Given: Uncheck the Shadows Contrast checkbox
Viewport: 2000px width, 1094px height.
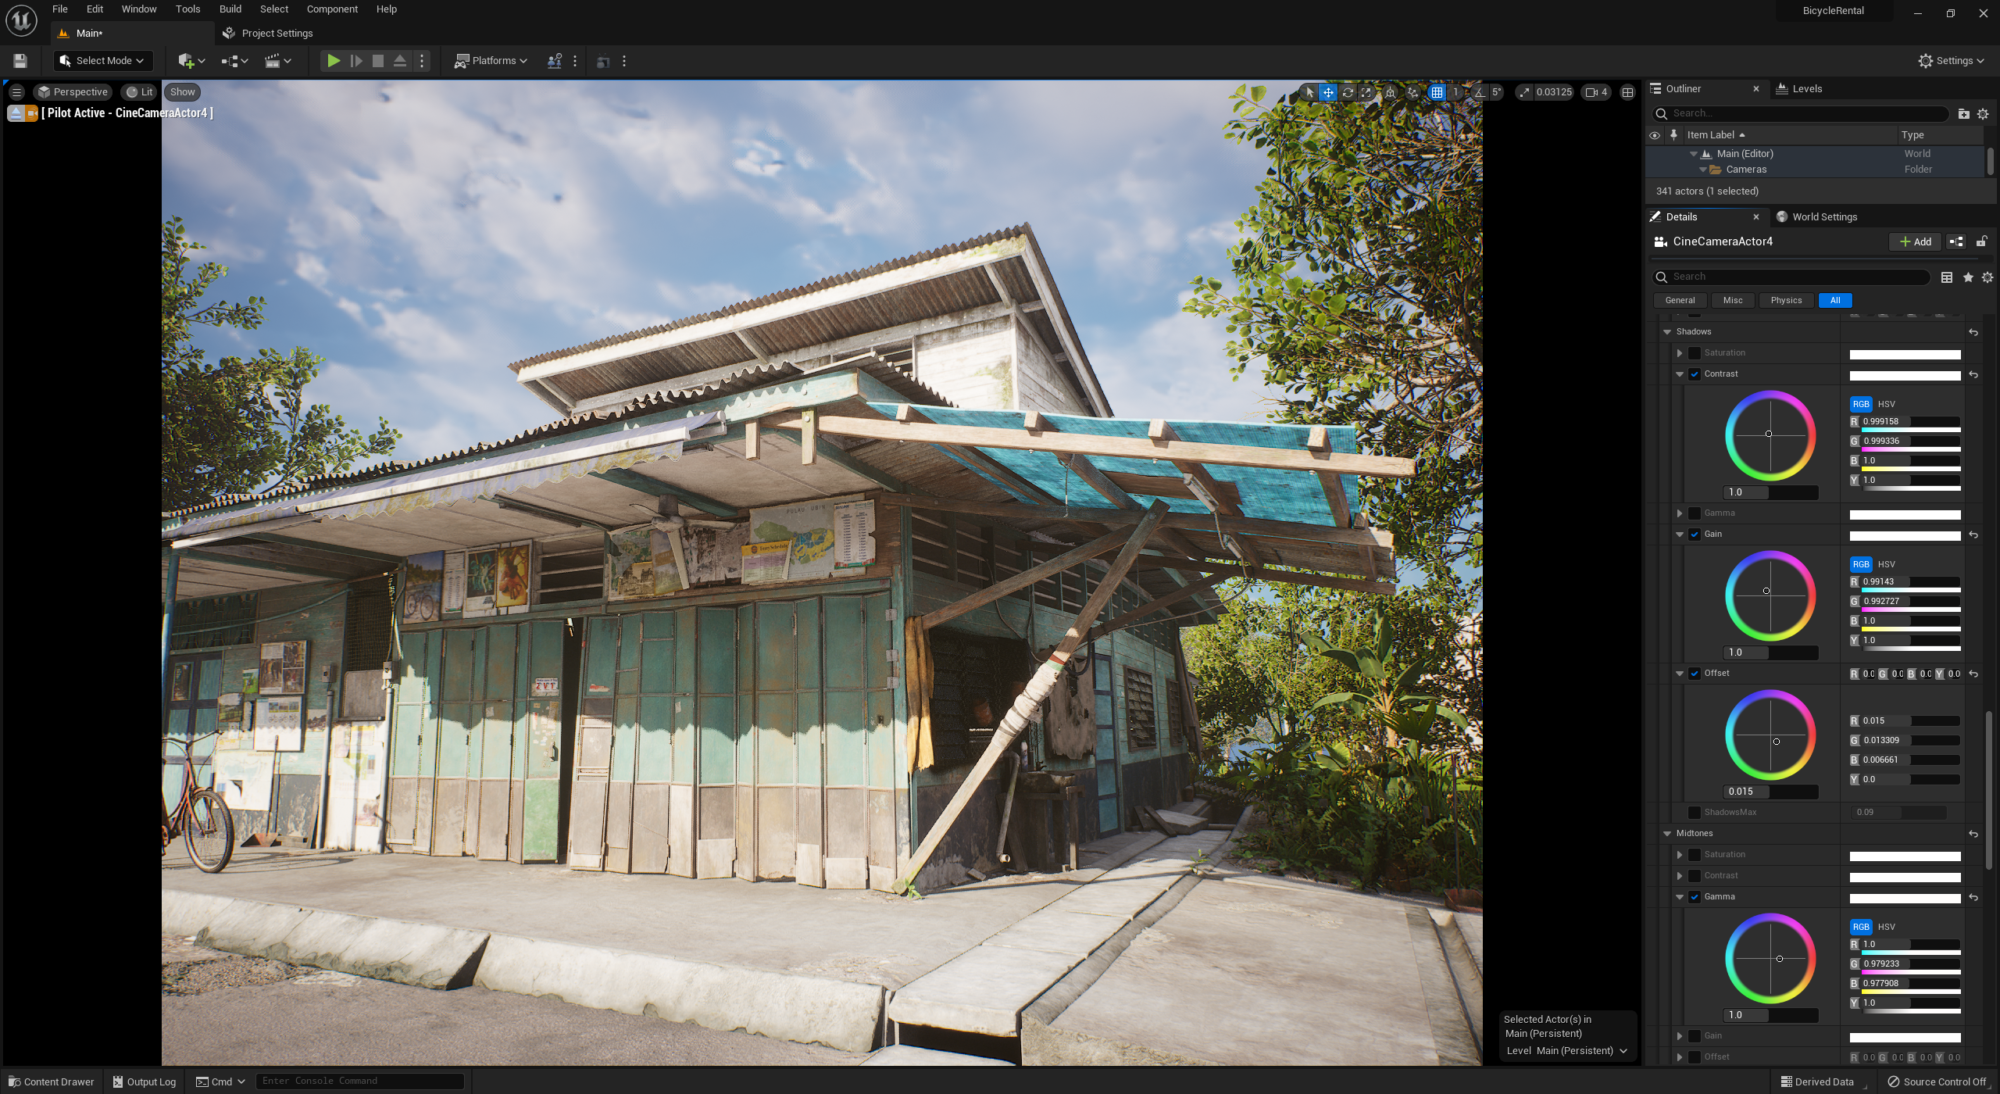Looking at the screenshot, I should (x=1695, y=374).
